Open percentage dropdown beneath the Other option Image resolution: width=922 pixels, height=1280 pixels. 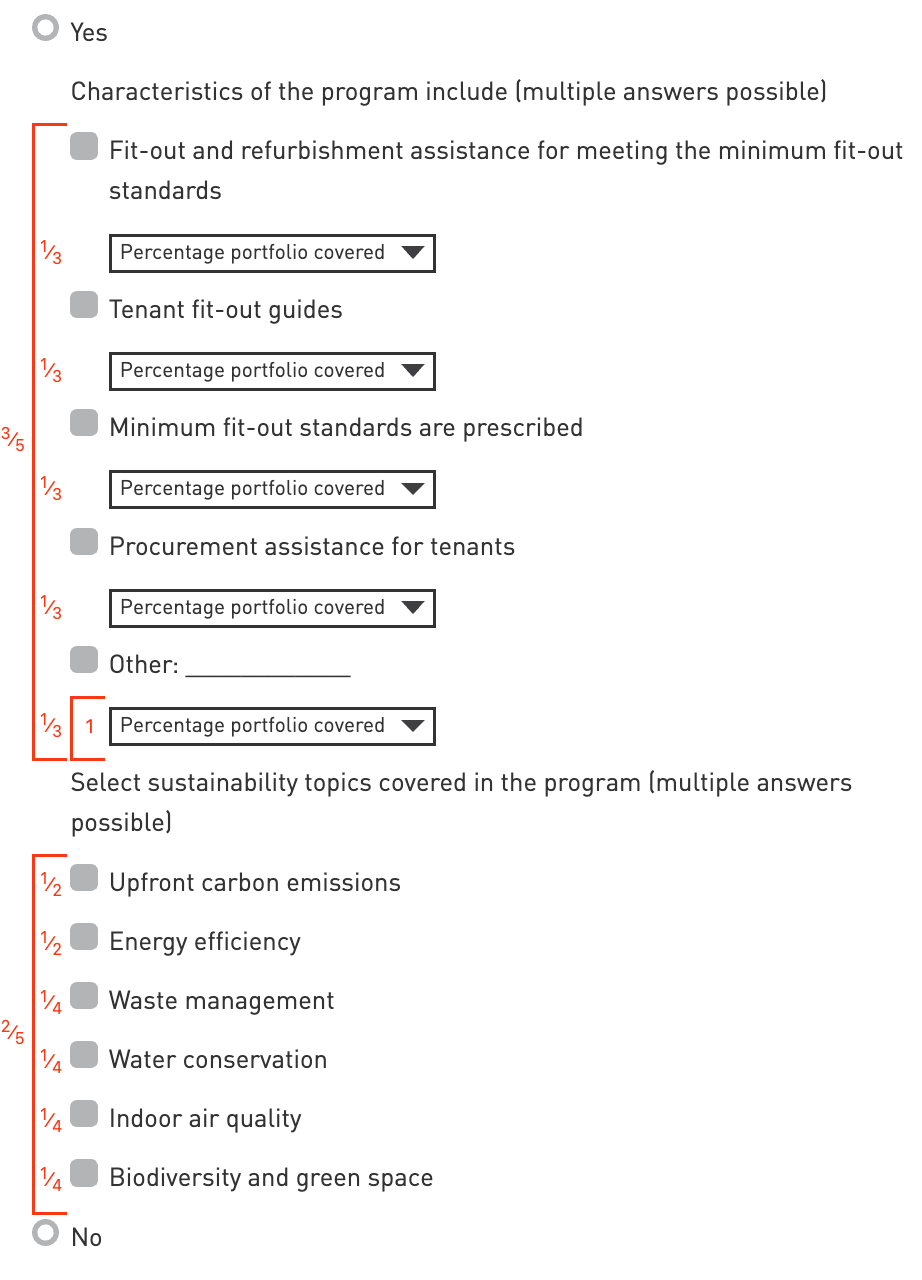point(272,726)
